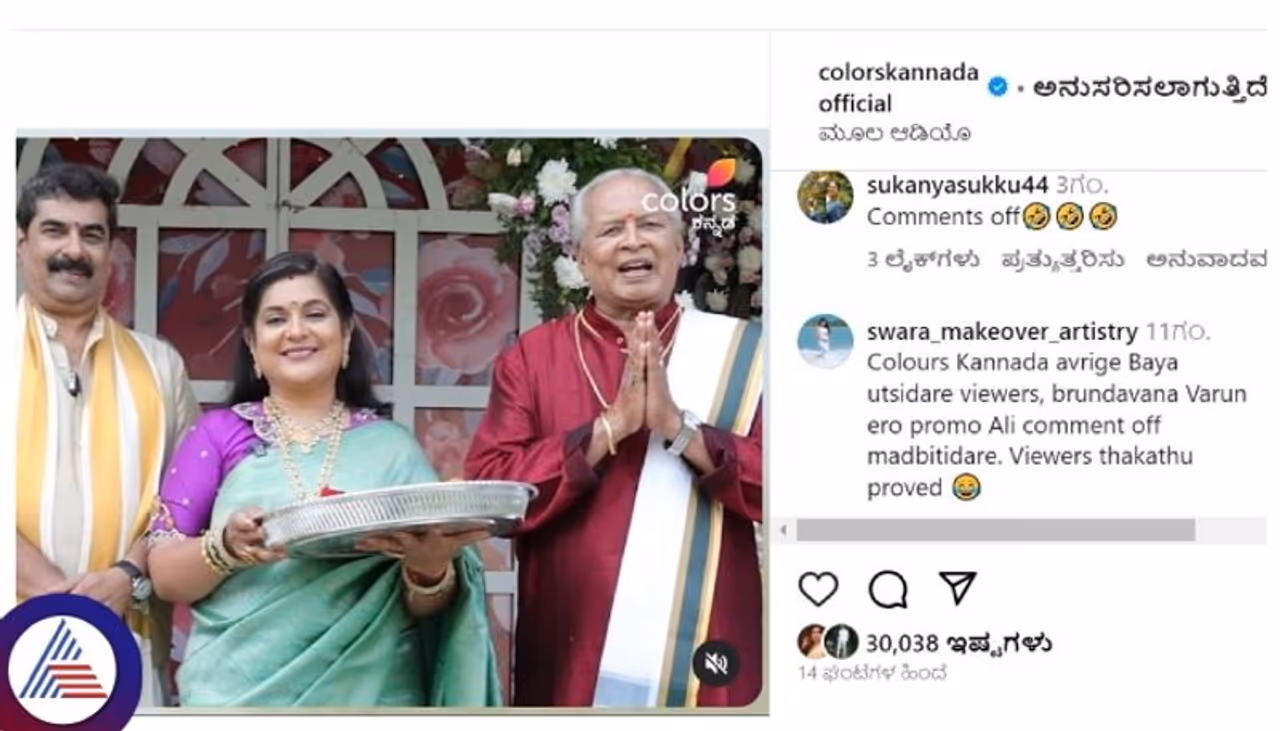Click the liker avatars beside likes count
Viewport: 1280px width, 731px height.
828,641
